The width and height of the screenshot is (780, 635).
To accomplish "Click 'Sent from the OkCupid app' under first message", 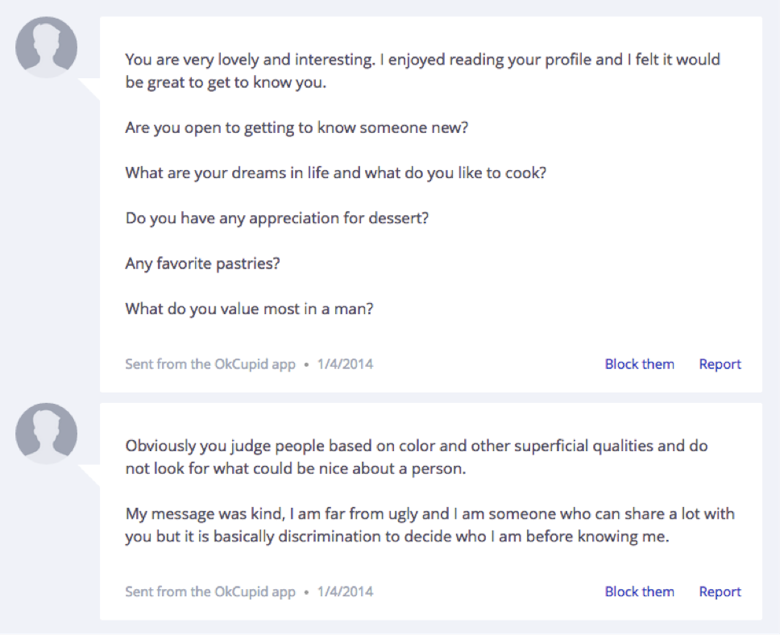I will (x=210, y=364).
